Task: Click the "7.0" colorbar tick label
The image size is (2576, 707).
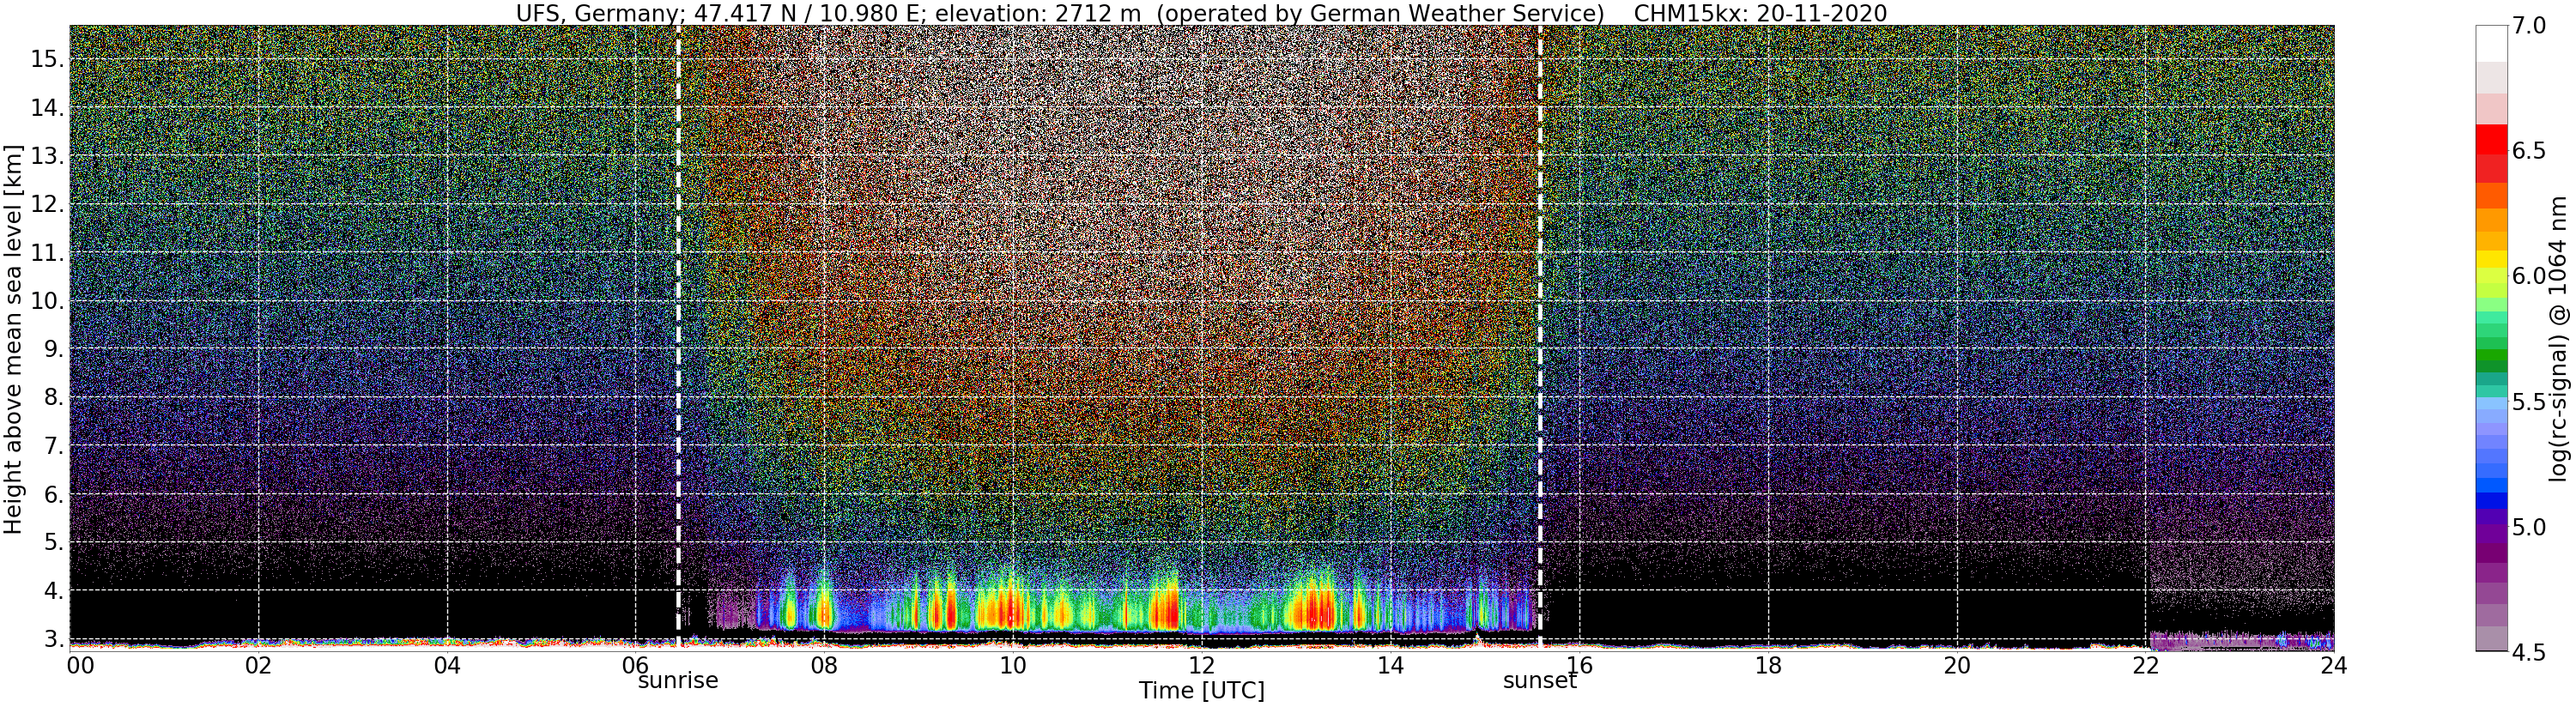Action: tap(2528, 26)
